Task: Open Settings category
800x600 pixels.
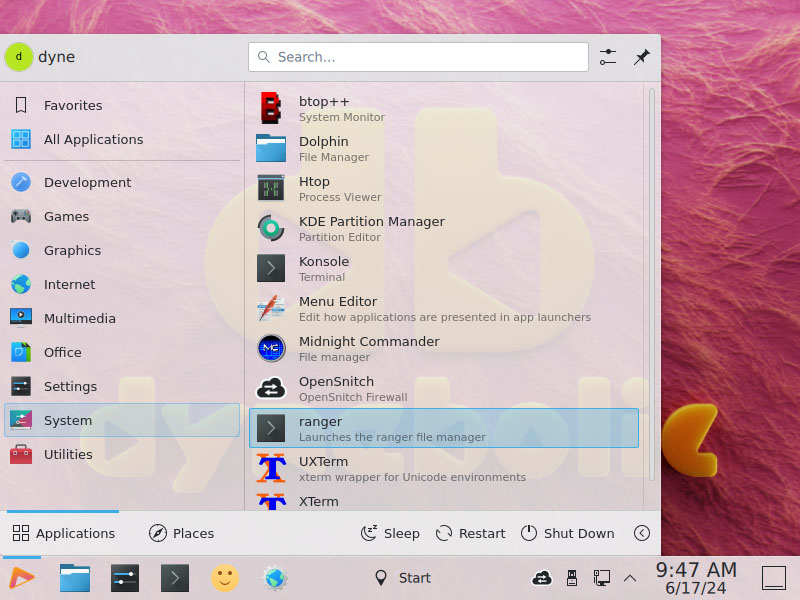Action: point(122,386)
